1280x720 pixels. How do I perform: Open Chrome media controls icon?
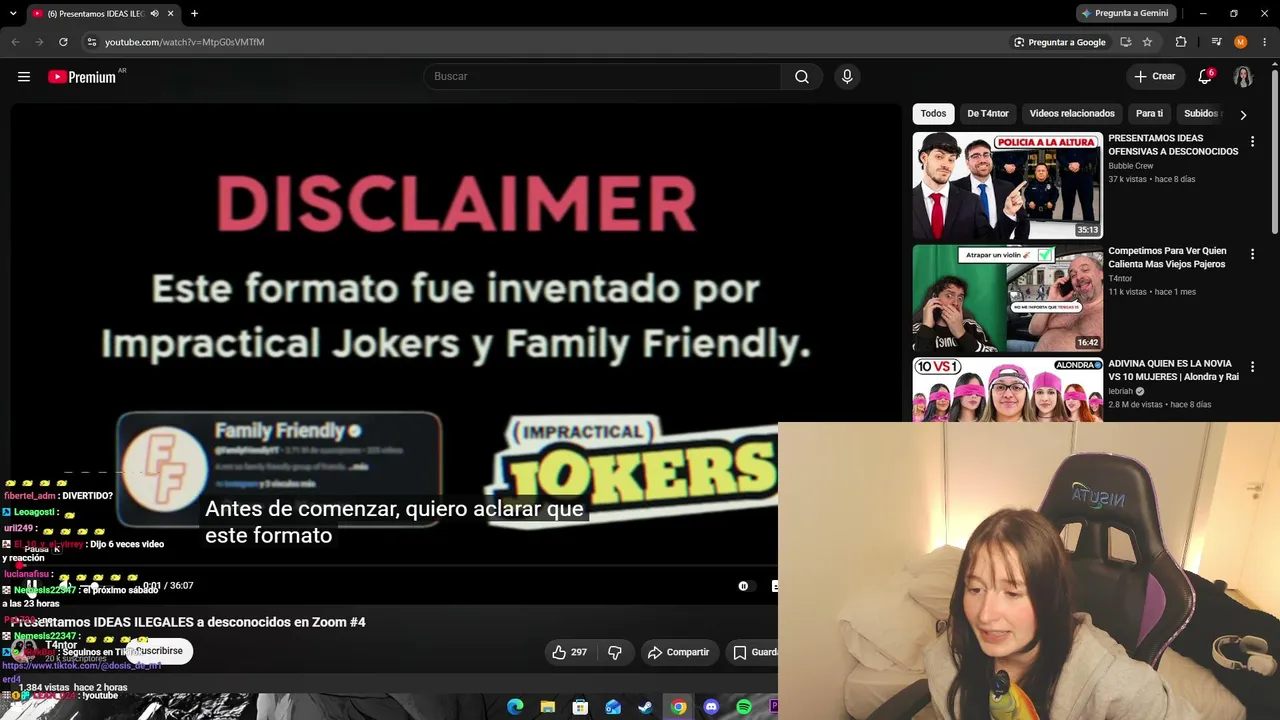1216,42
